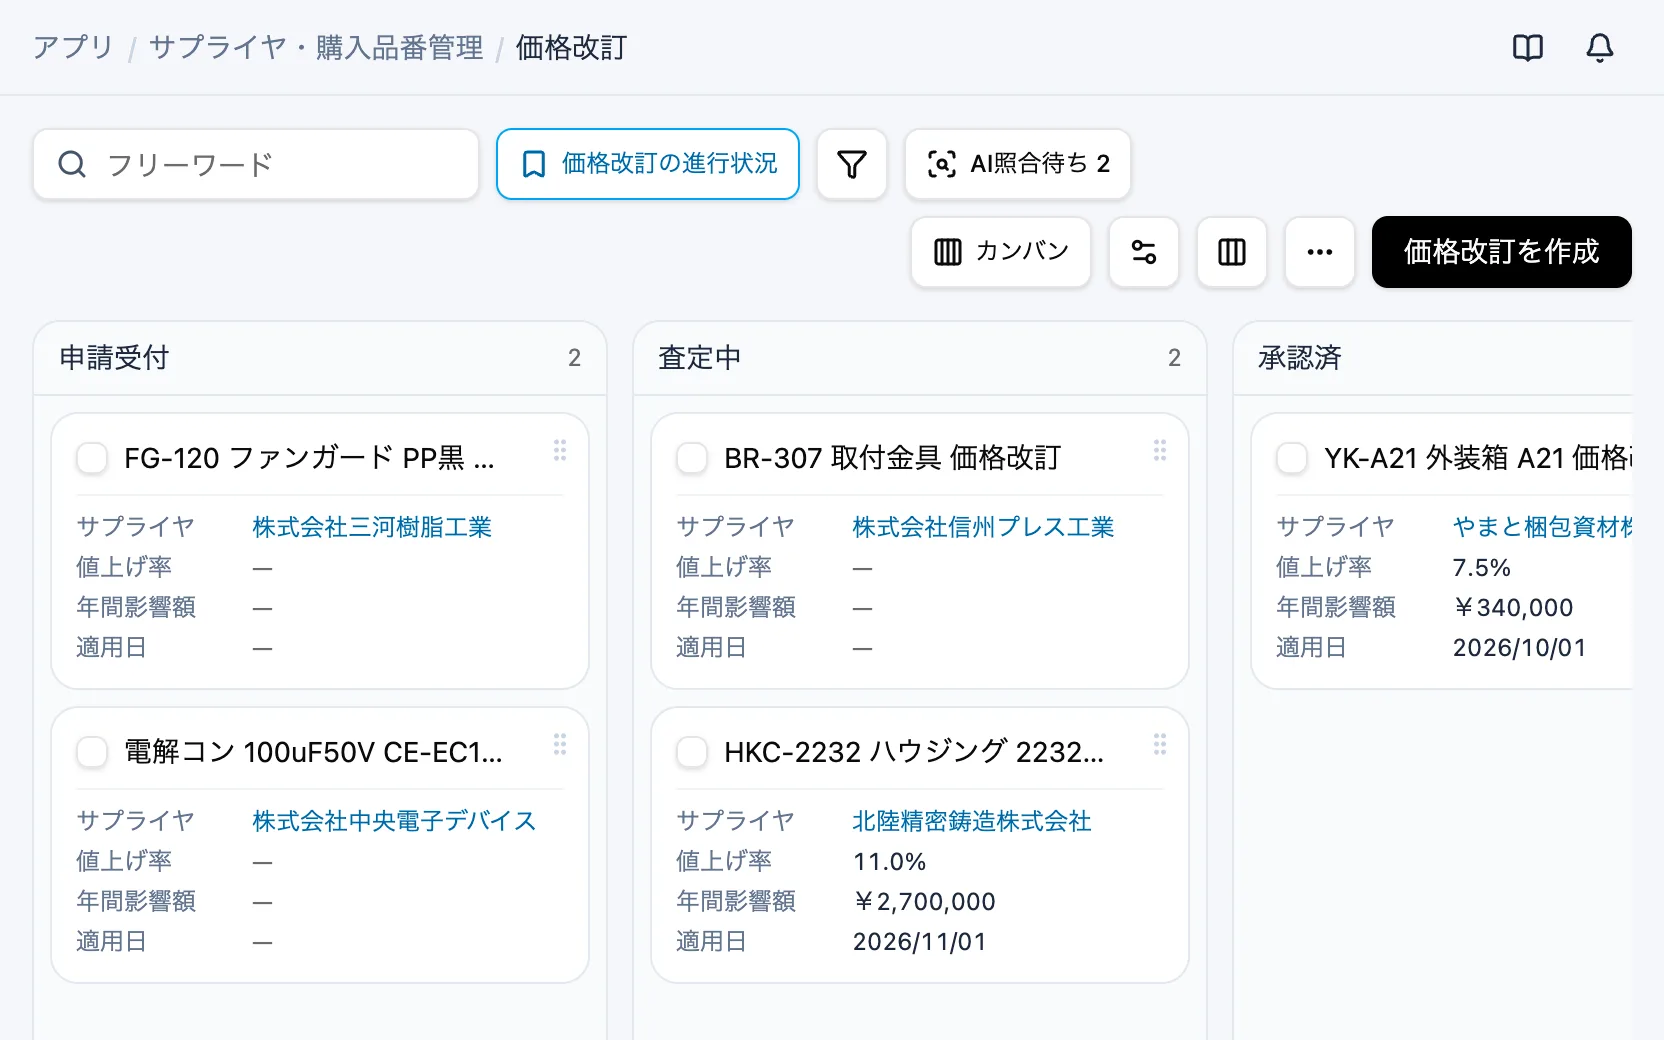Click the 価格改訂 breadcrumb item

coord(571,47)
